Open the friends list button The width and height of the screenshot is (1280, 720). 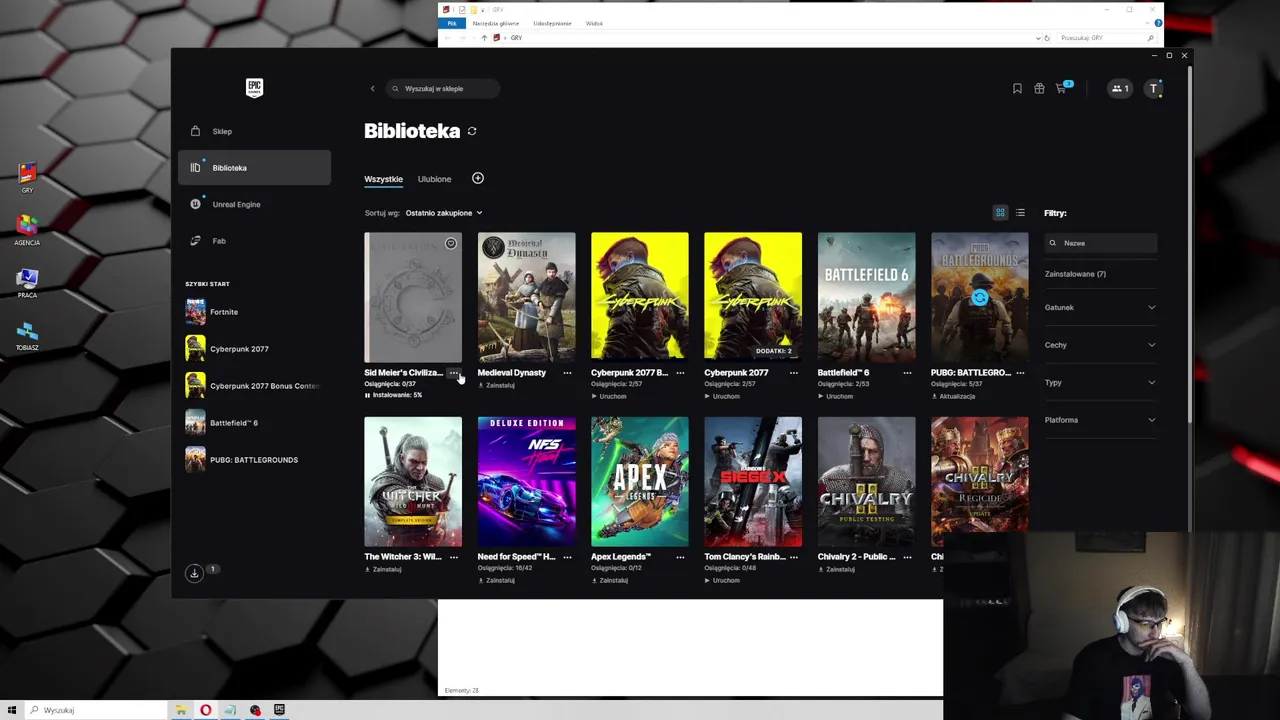coord(1120,89)
